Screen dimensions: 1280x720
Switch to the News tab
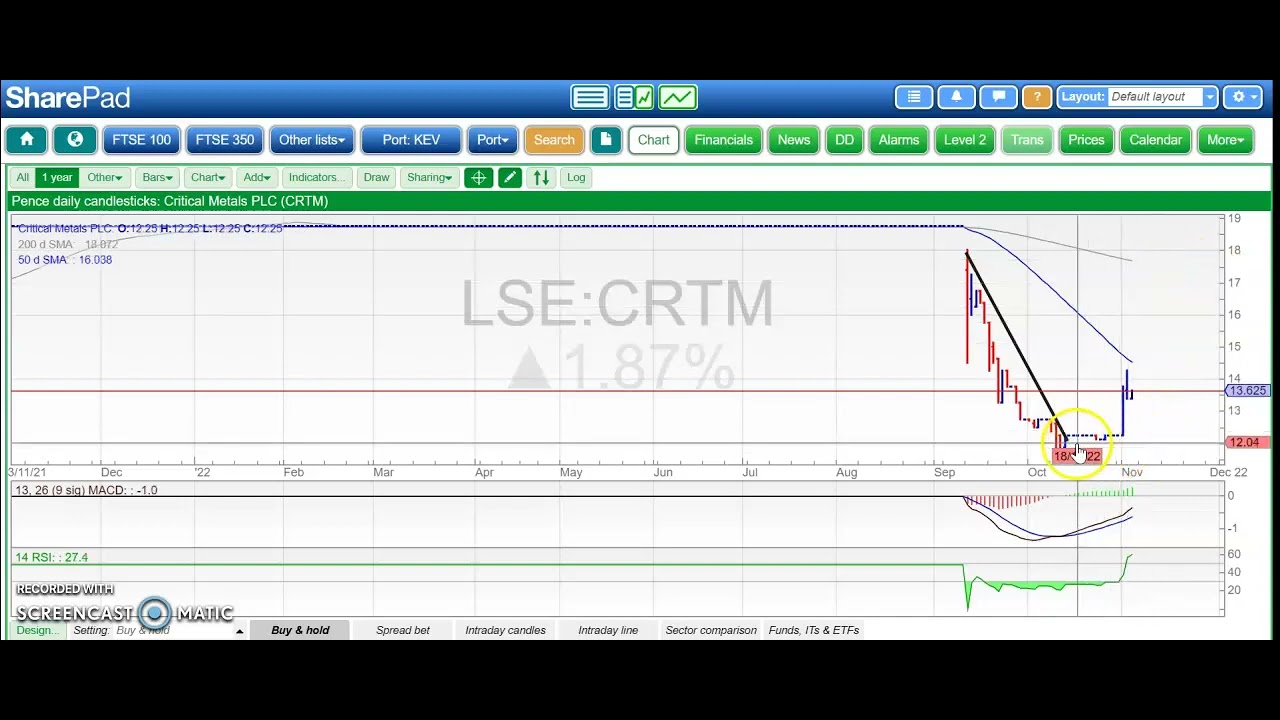[x=794, y=140]
